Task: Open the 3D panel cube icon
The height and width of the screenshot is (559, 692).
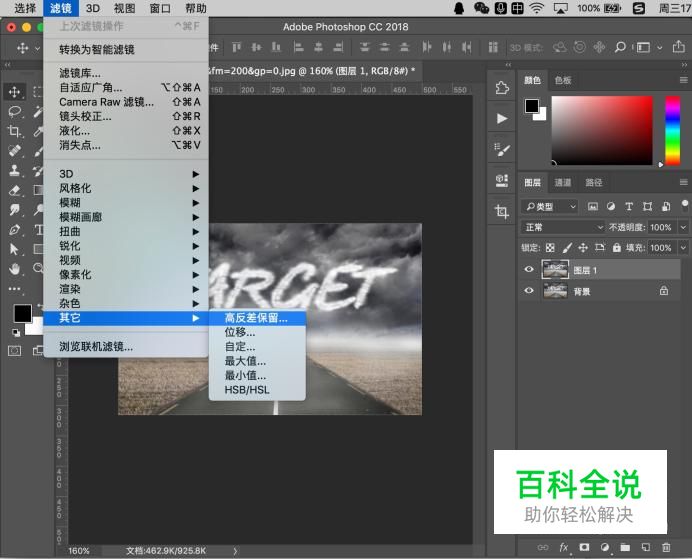Action: pyautogui.click(x=502, y=180)
